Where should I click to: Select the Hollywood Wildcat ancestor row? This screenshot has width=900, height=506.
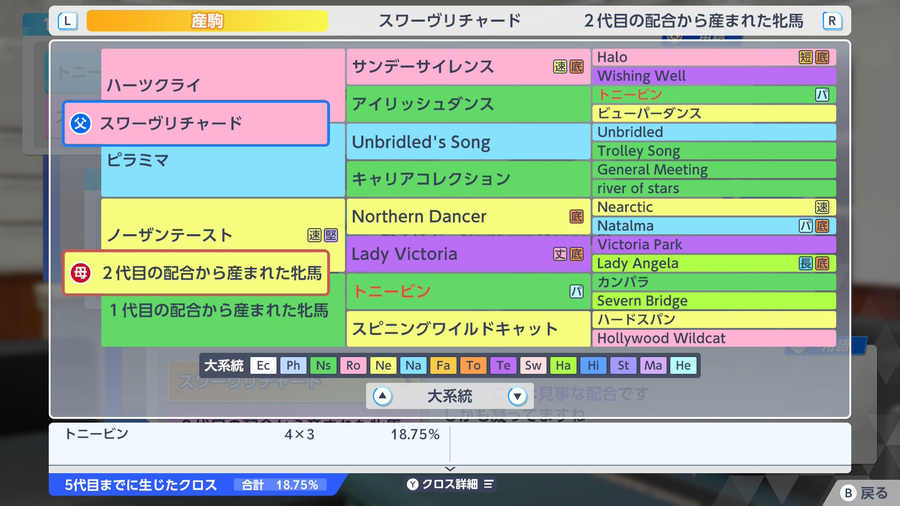click(x=714, y=338)
